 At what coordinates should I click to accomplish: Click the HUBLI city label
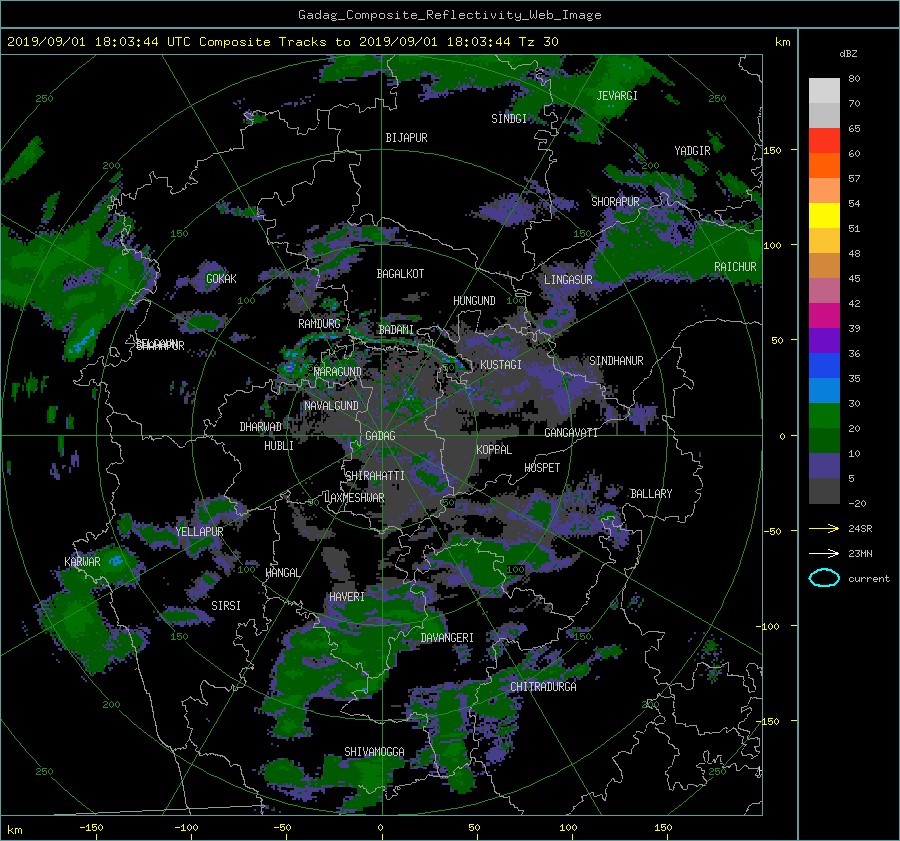click(x=278, y=446)
